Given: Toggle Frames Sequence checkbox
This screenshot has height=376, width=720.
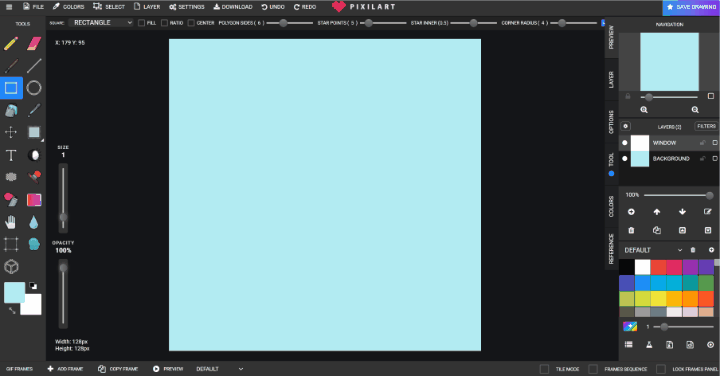Looking at the screenshot, I should (x=593, y=369).
